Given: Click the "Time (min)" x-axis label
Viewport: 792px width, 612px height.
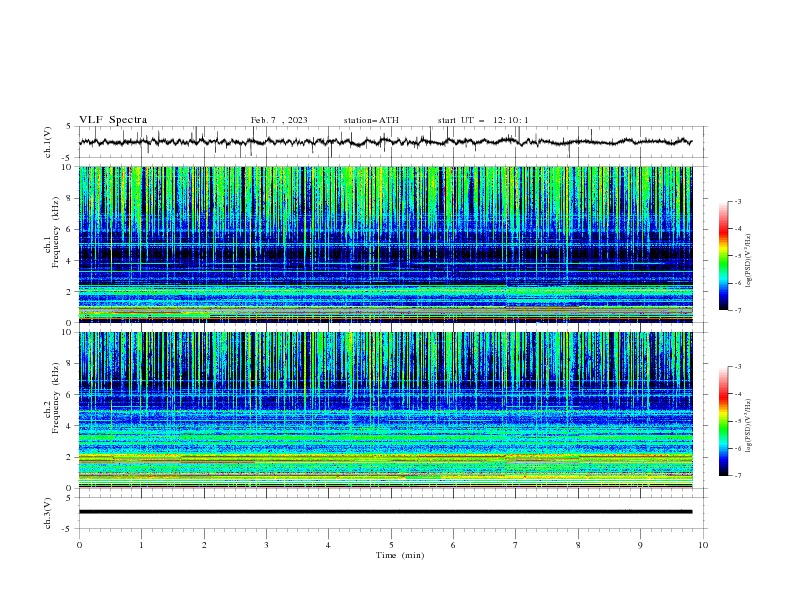Looking at the screenshot, I should click(x=400, y=555).
